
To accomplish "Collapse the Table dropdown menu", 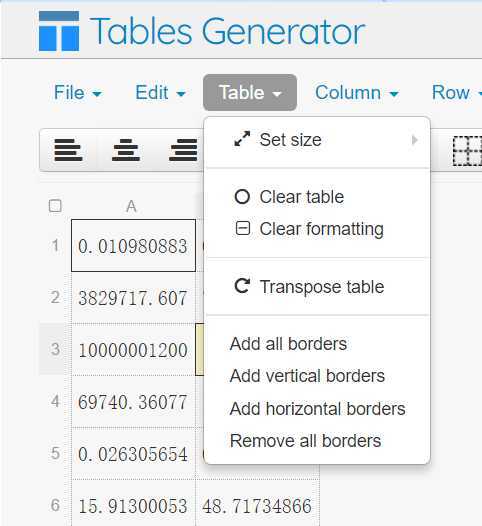I will [250, 93].
